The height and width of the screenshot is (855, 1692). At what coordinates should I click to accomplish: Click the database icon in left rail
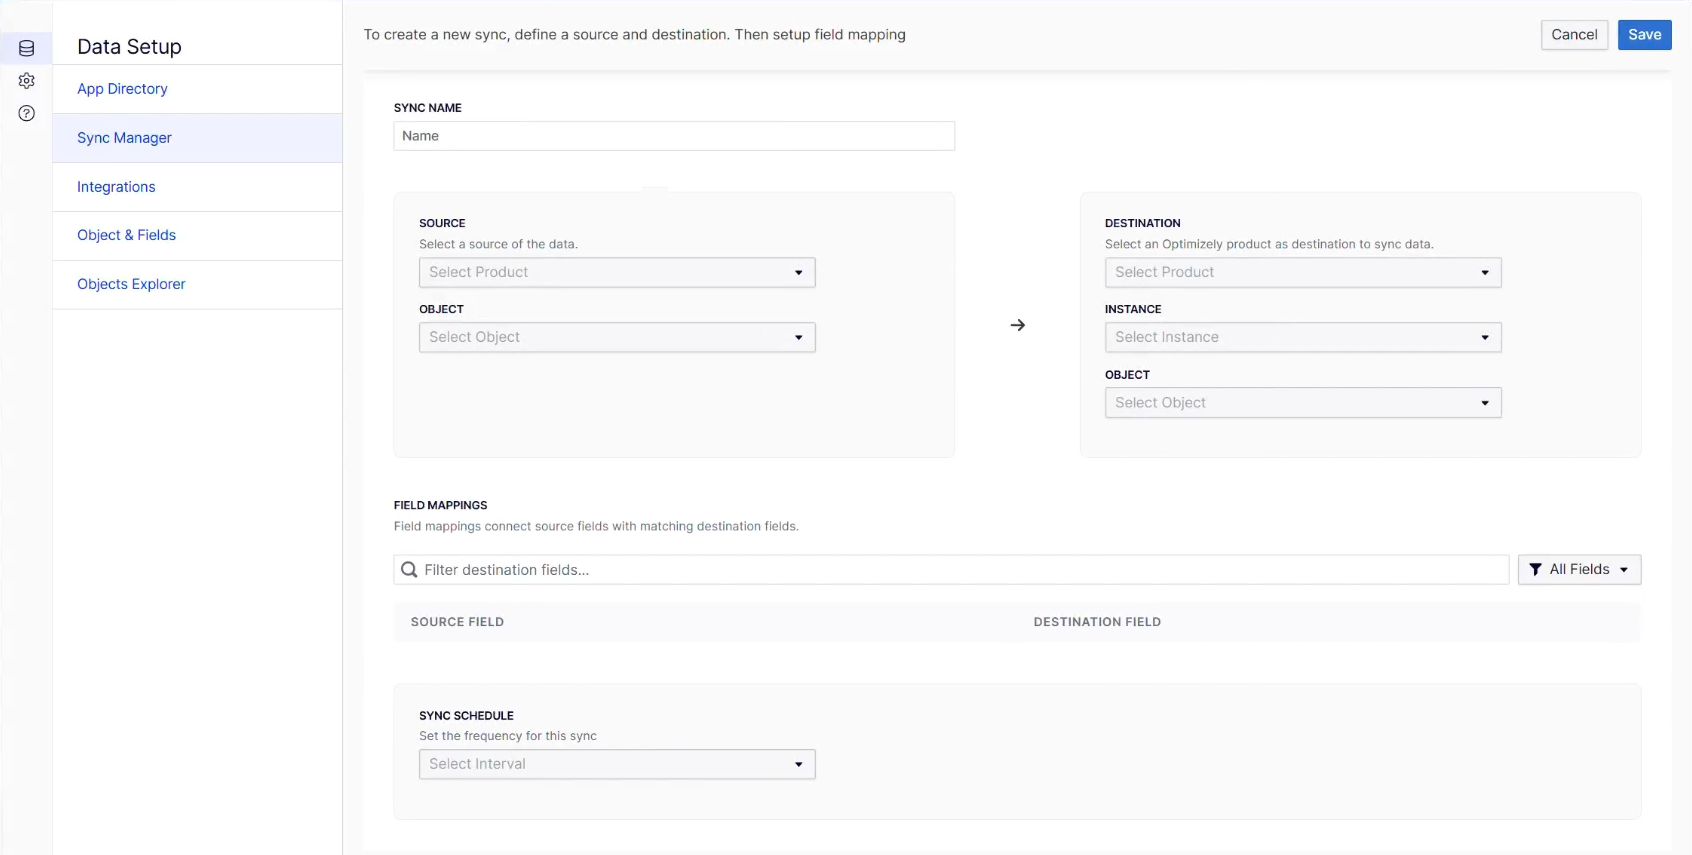[27, 48]
